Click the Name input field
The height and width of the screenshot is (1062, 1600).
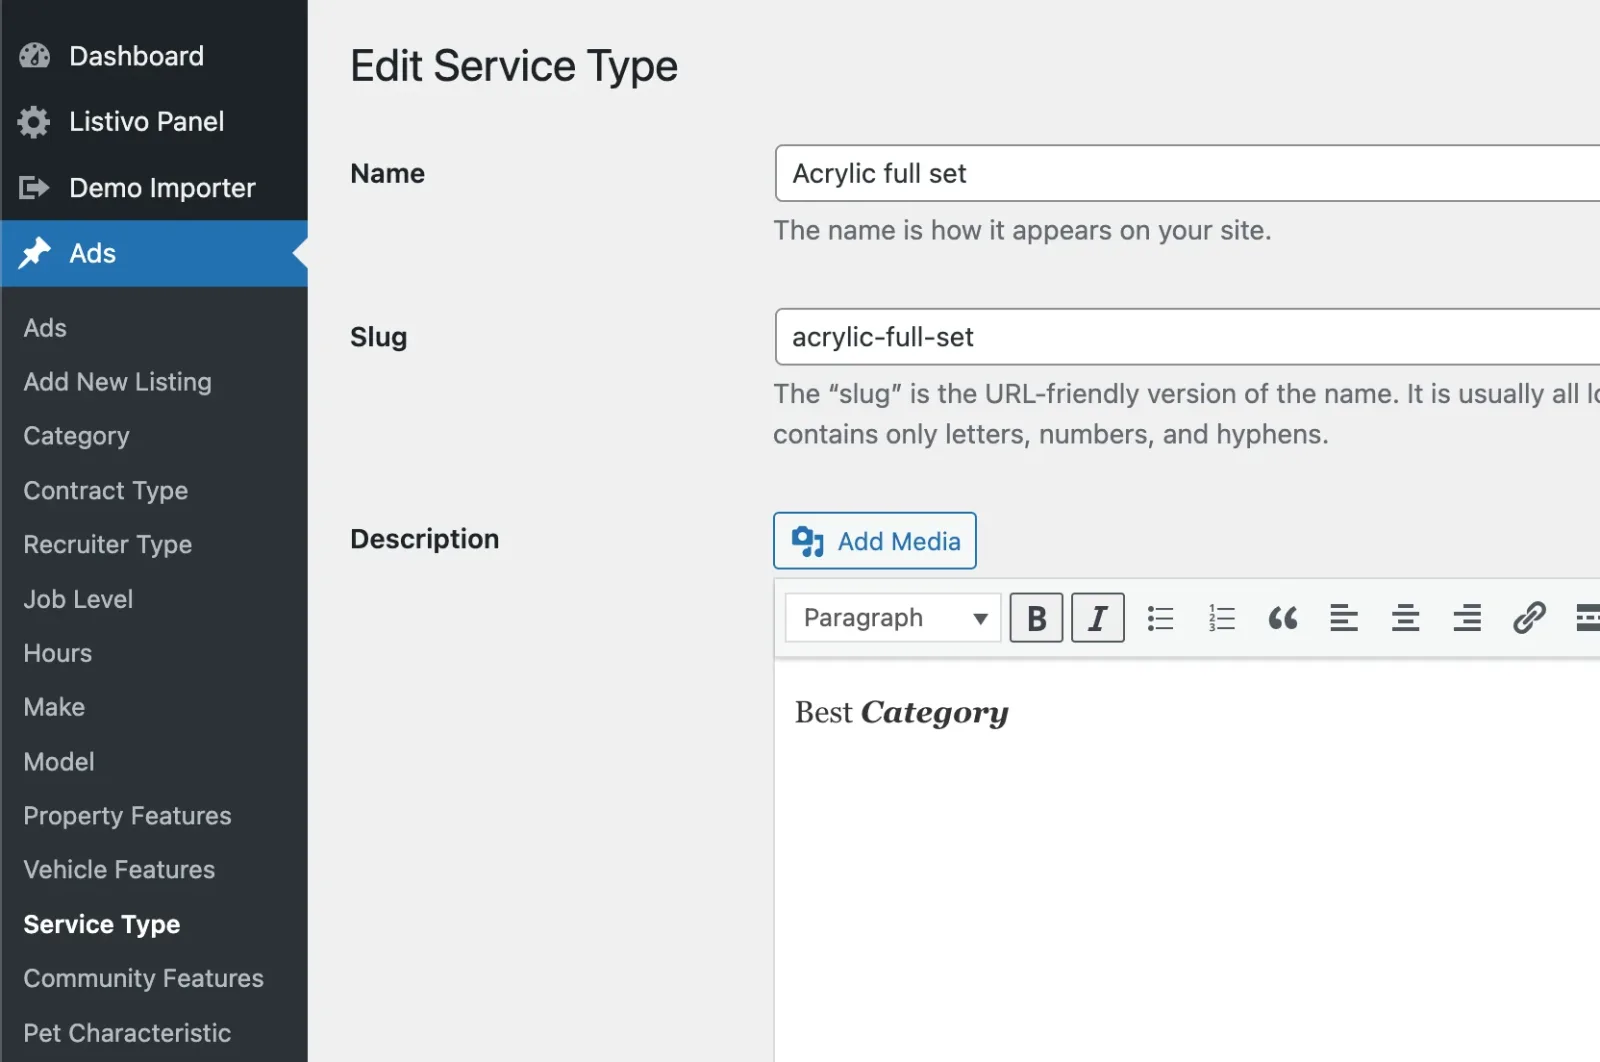click(1187, 173)
